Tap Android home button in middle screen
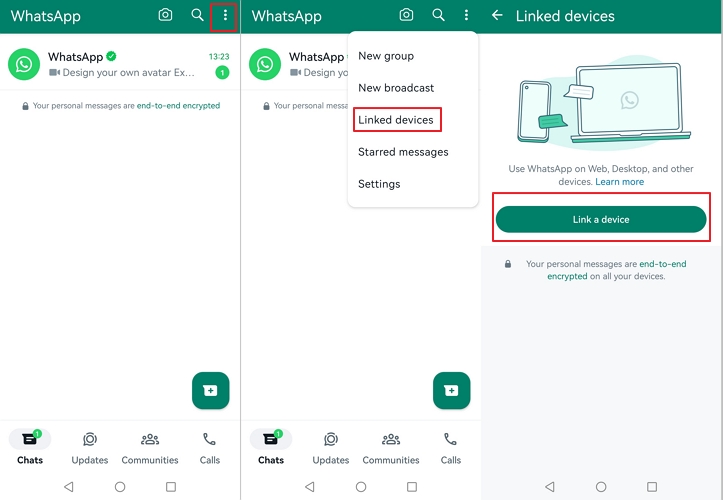723x500 pixels. (361, 487)
